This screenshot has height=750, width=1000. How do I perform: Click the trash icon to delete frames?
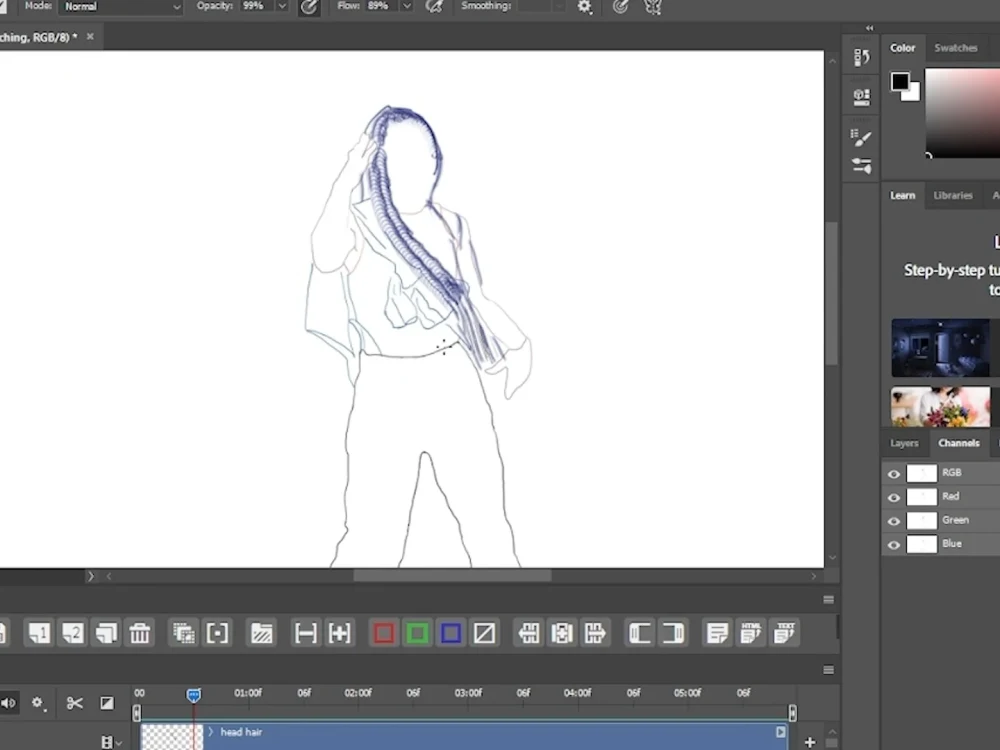tap(141, 633)
